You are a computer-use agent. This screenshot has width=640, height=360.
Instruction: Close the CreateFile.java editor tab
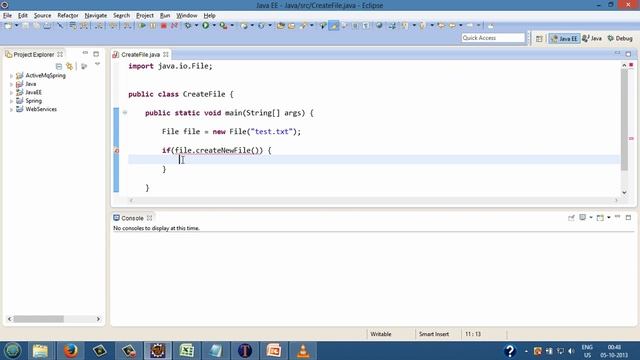tap(166, 54)
